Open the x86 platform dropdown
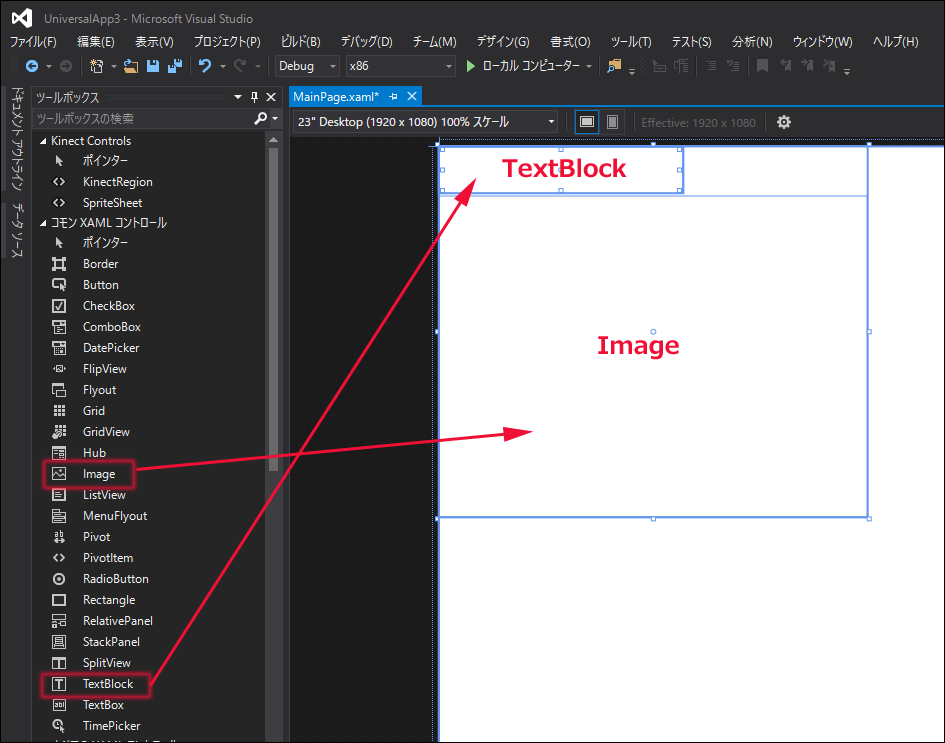This screenshot has height=743, width=945. pos(400,66)
